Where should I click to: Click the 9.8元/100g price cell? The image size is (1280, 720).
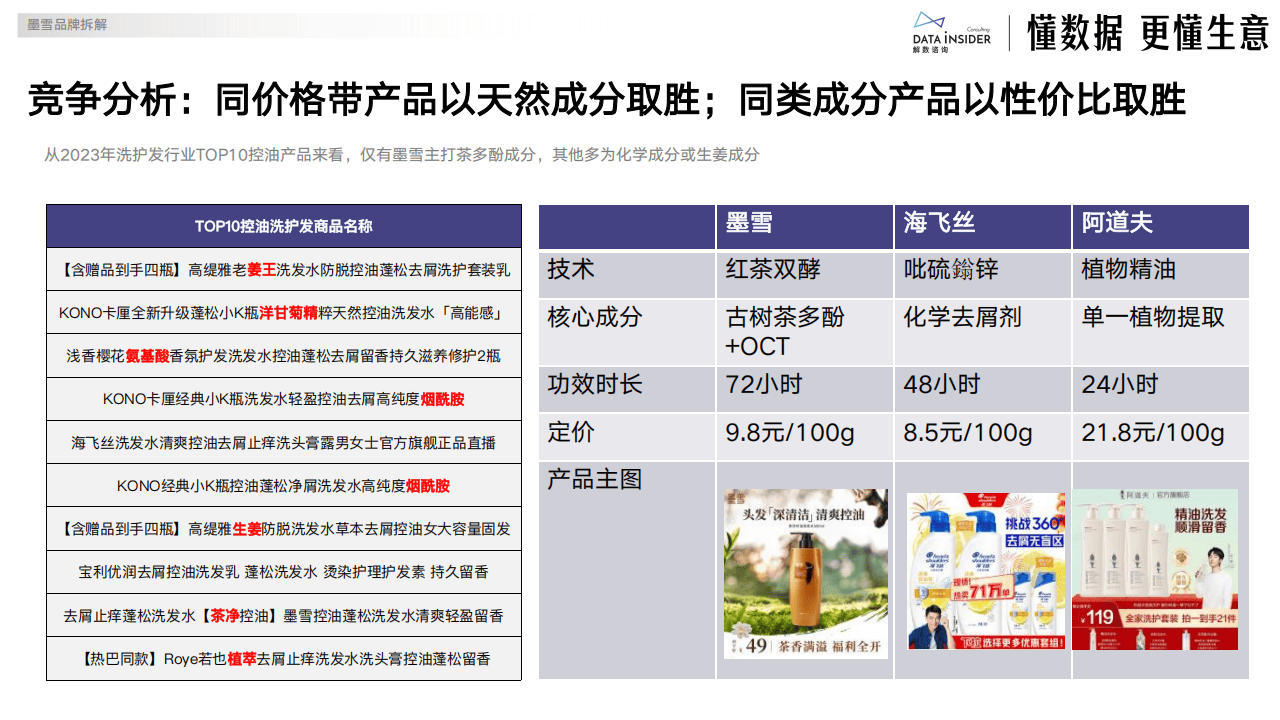point(804,436)
